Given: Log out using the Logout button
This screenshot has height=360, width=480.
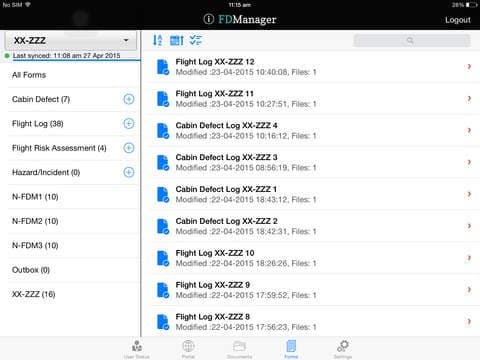Looking at the screenshot, I should click(x=458, y=20).
